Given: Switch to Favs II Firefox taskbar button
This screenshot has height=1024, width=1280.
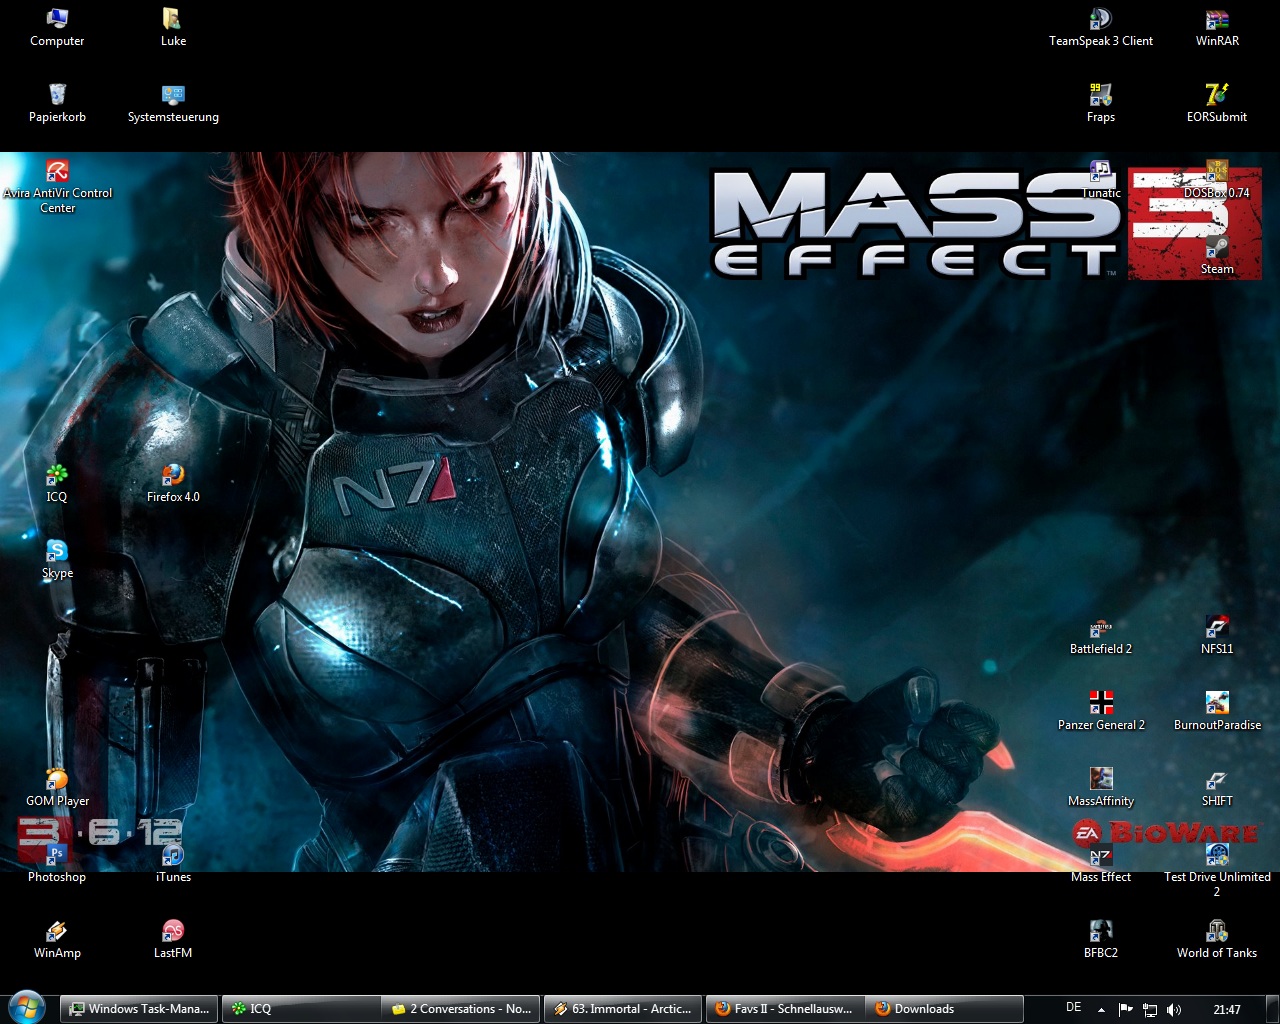Looking at the screenshot, I should pyautogui.click(x=784, y=1009).
